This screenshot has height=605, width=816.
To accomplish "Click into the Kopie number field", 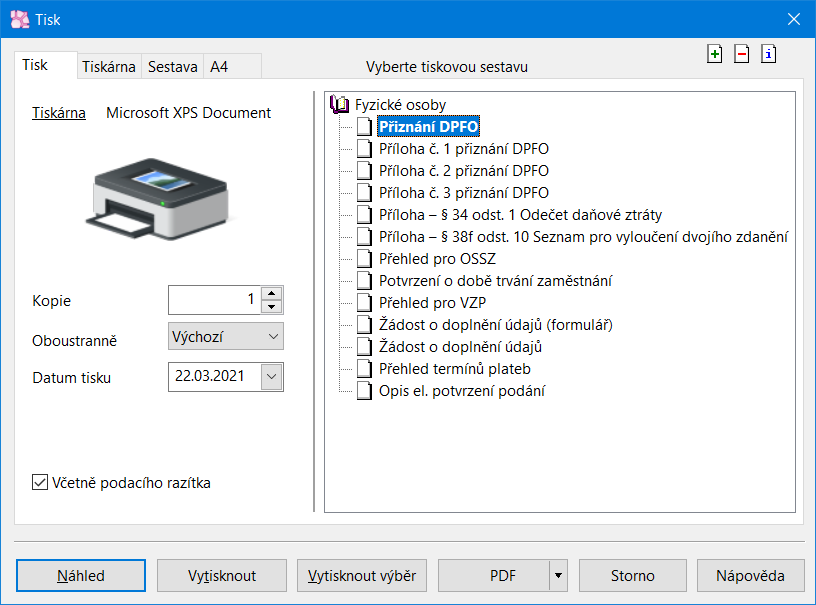I will 214,300.
